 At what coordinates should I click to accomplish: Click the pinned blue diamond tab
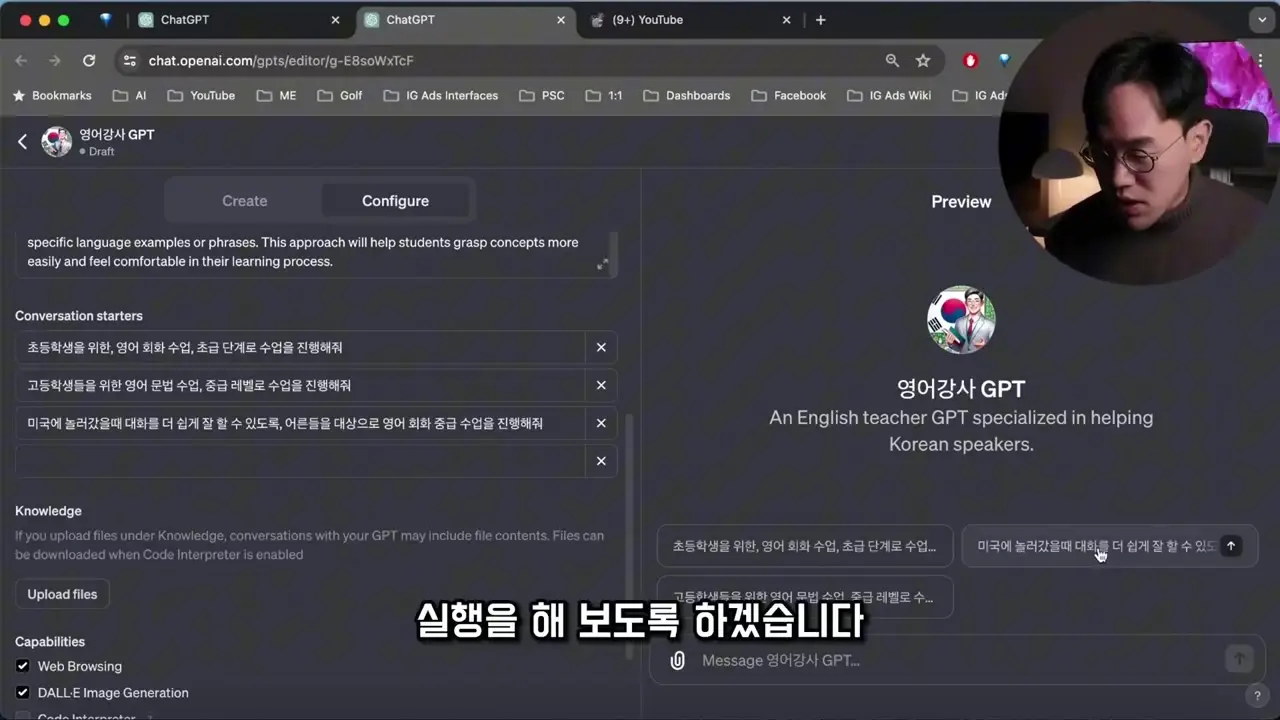(x=105, y=20)
